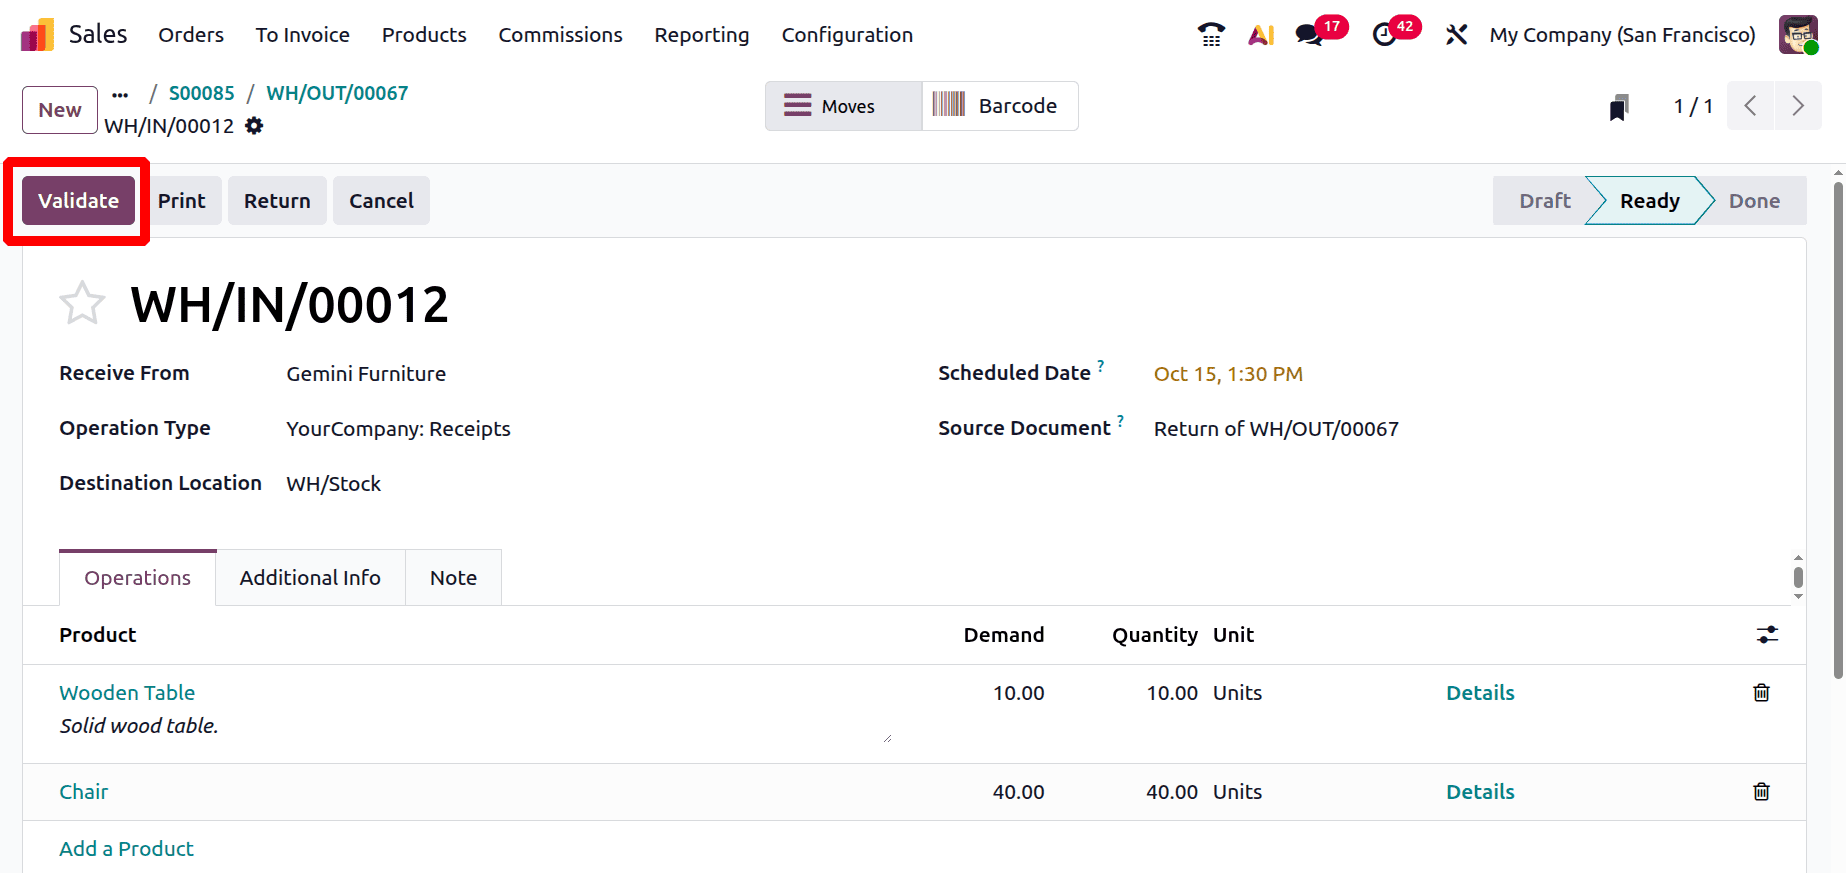The height and width of the screenshot is (873, 1846).
Task: Go to the previous record arrow
Action: (1750, 106)
